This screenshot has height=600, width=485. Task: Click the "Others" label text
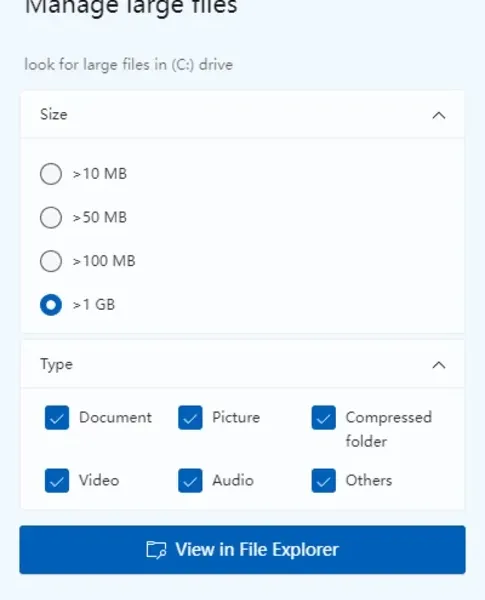coord(369,481)
